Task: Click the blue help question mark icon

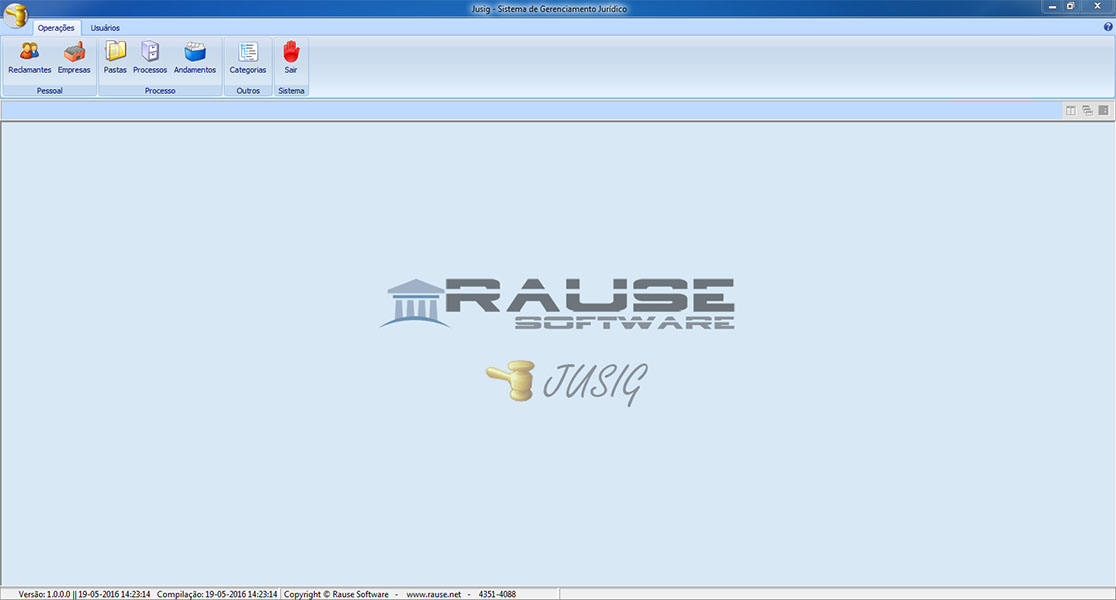Action: (1108, 27)
